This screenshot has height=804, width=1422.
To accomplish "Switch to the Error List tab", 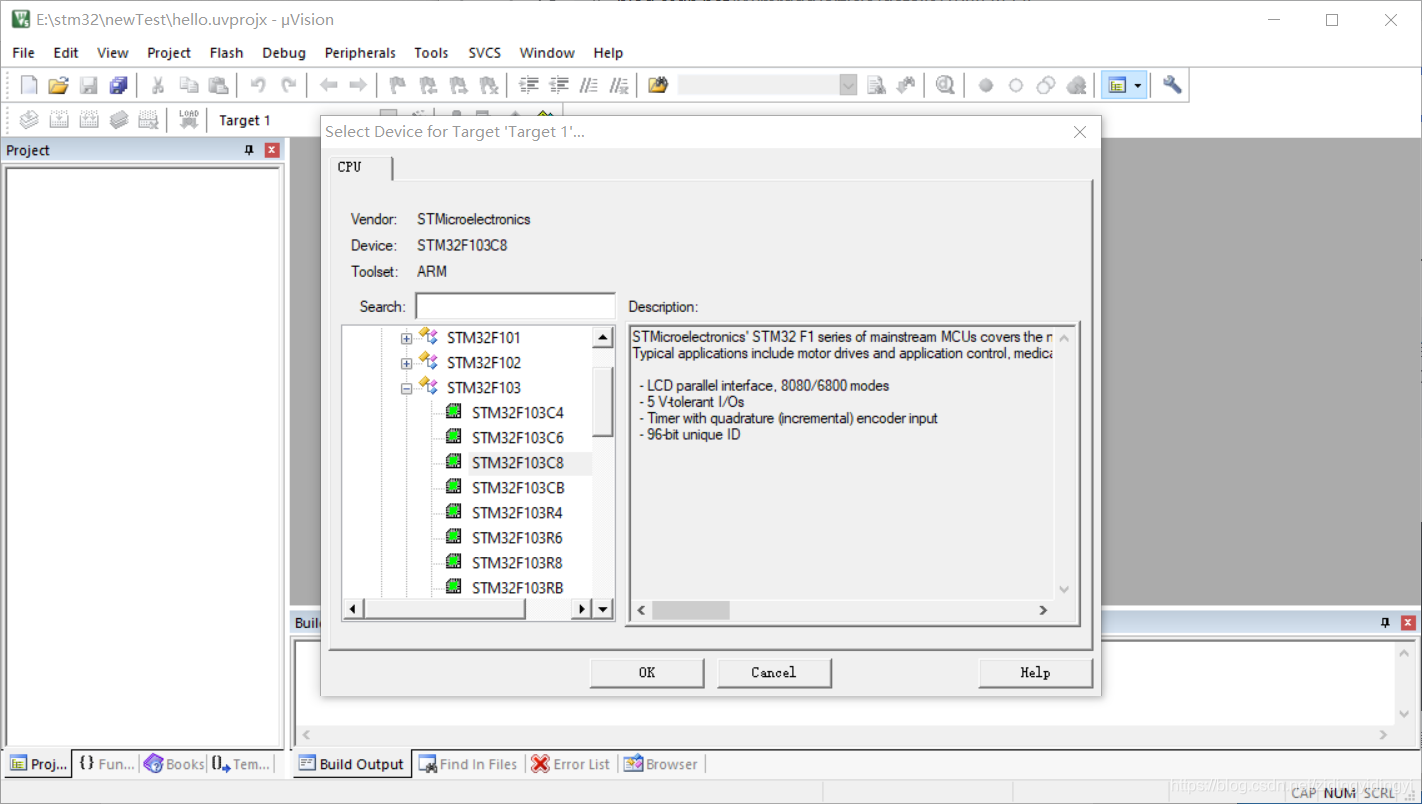I will click(570, 764).
